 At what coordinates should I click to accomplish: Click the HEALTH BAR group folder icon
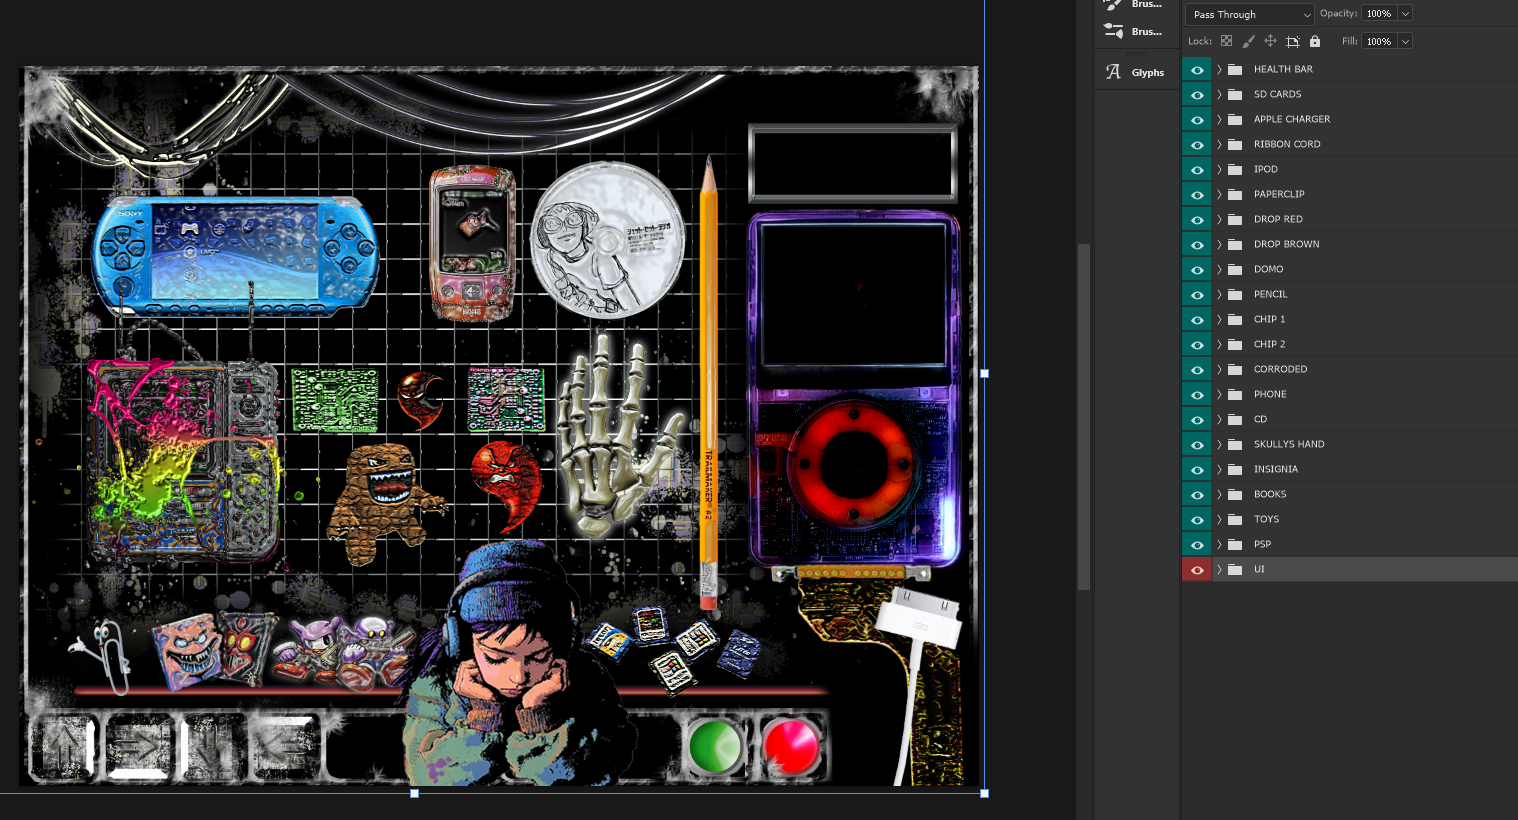click(x=1235, y=69)
